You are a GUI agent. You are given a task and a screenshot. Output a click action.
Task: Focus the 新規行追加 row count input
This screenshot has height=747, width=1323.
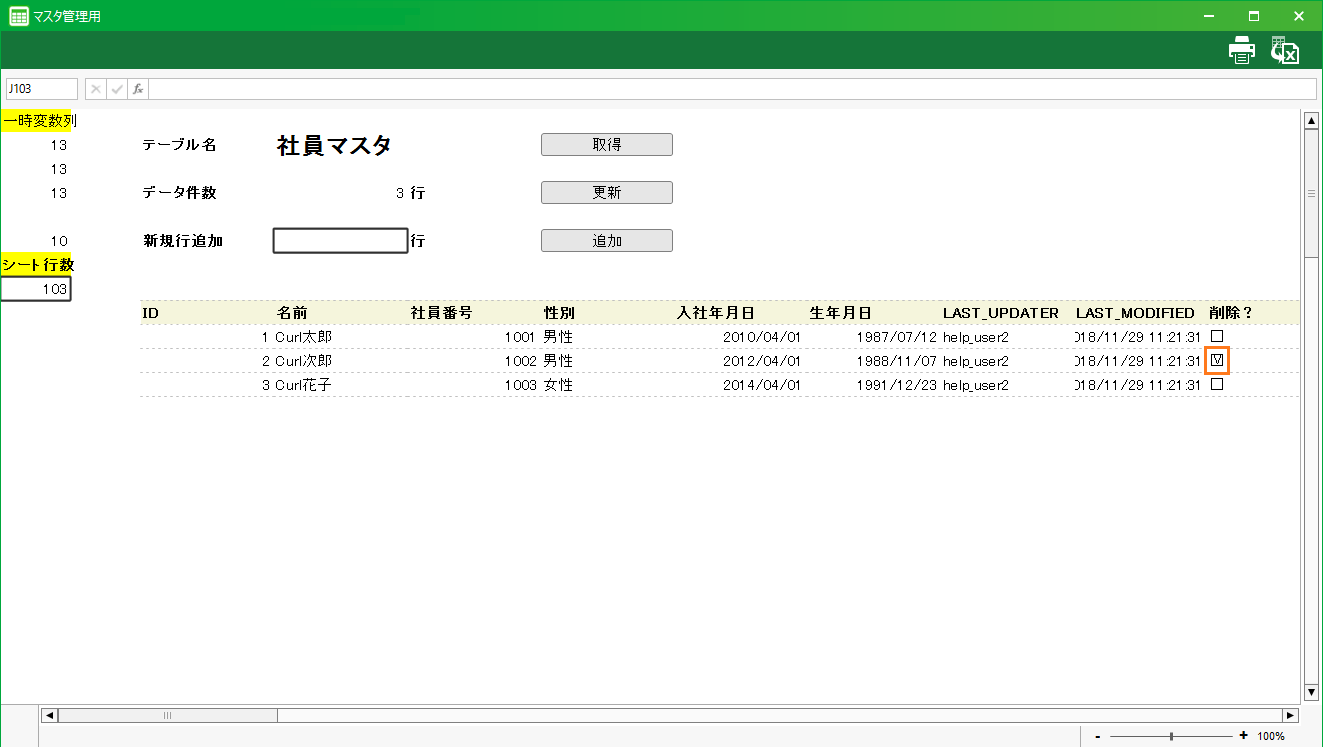pyautogui.click(x=340, y=241)
